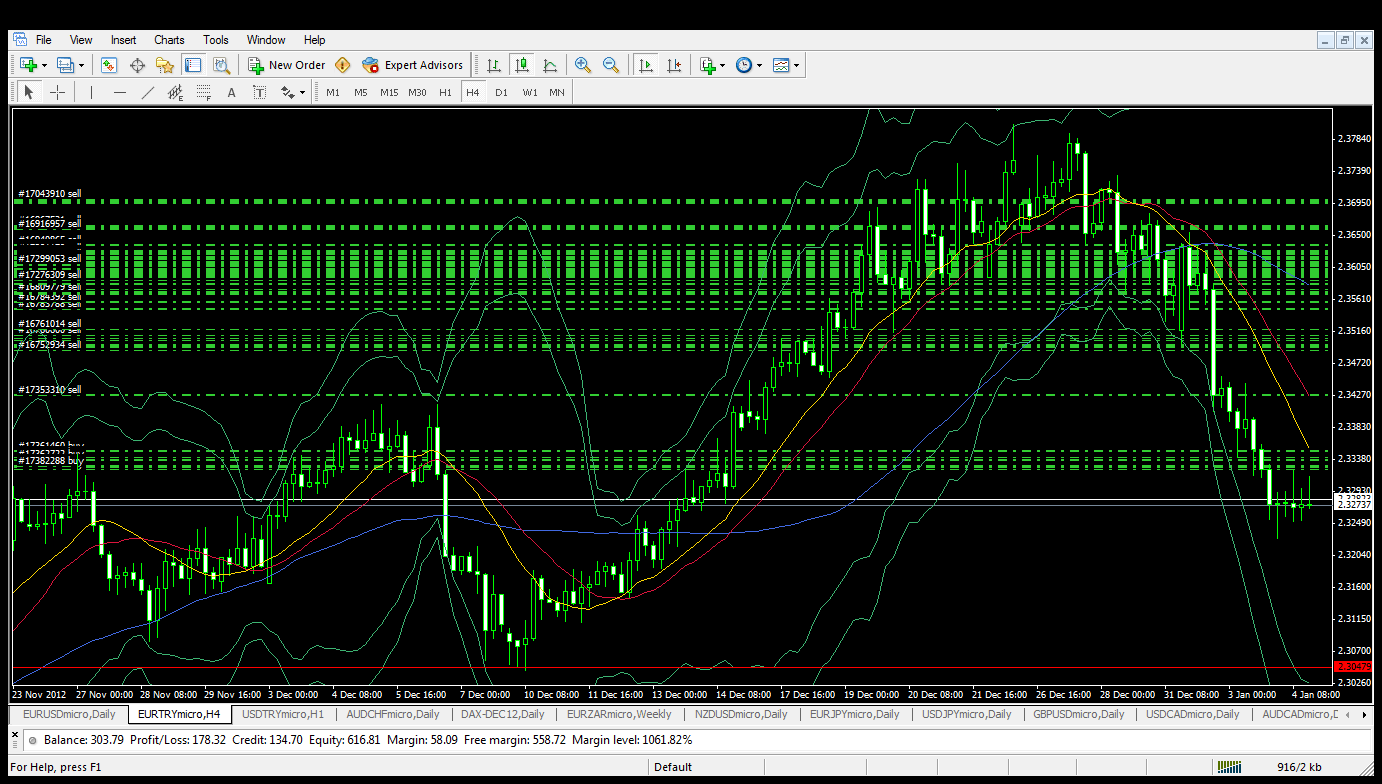This screenshot has width=1382, height=784.
Task: Draw a trendline with the toolbar tool
Action: [148, 92]
